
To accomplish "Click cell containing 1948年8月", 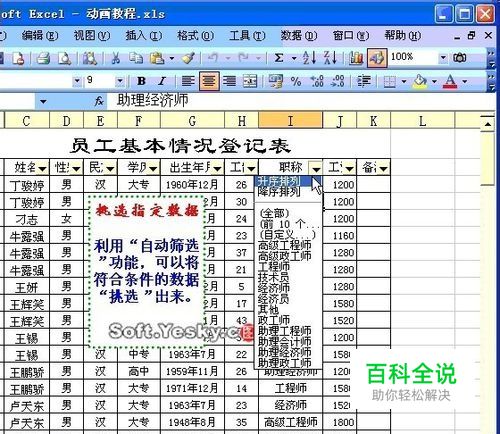I will [x=192, y=423].
